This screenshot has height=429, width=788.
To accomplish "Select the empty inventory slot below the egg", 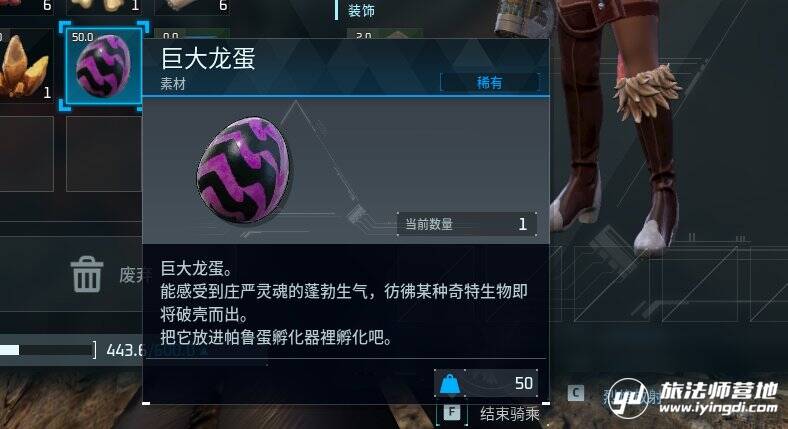I will pos(104,154).
